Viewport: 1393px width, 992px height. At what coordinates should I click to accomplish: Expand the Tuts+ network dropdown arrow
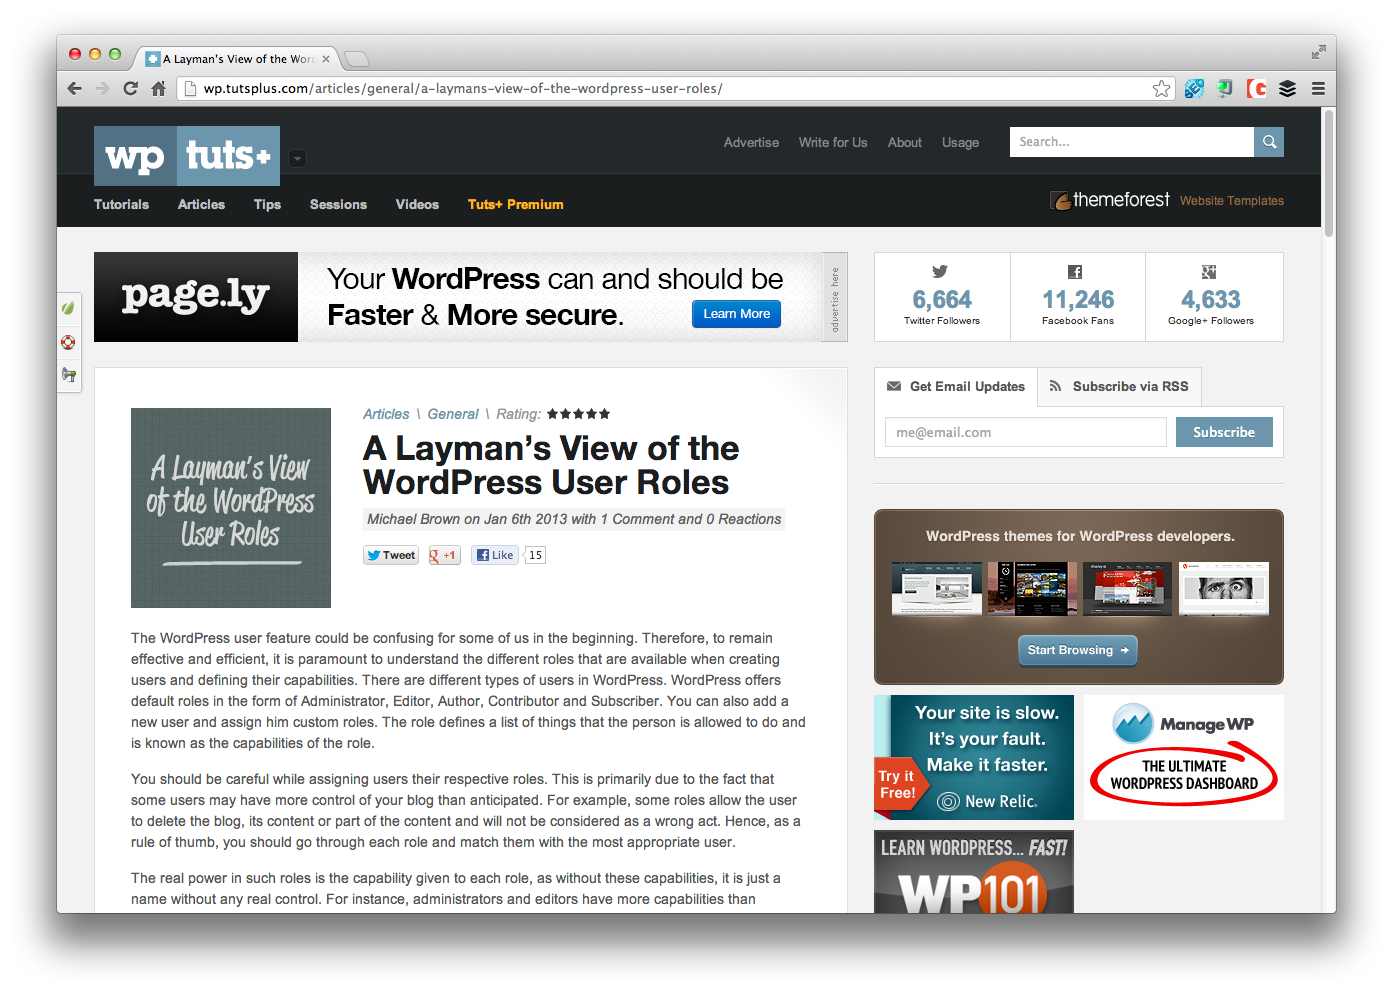tap(297, 158)
